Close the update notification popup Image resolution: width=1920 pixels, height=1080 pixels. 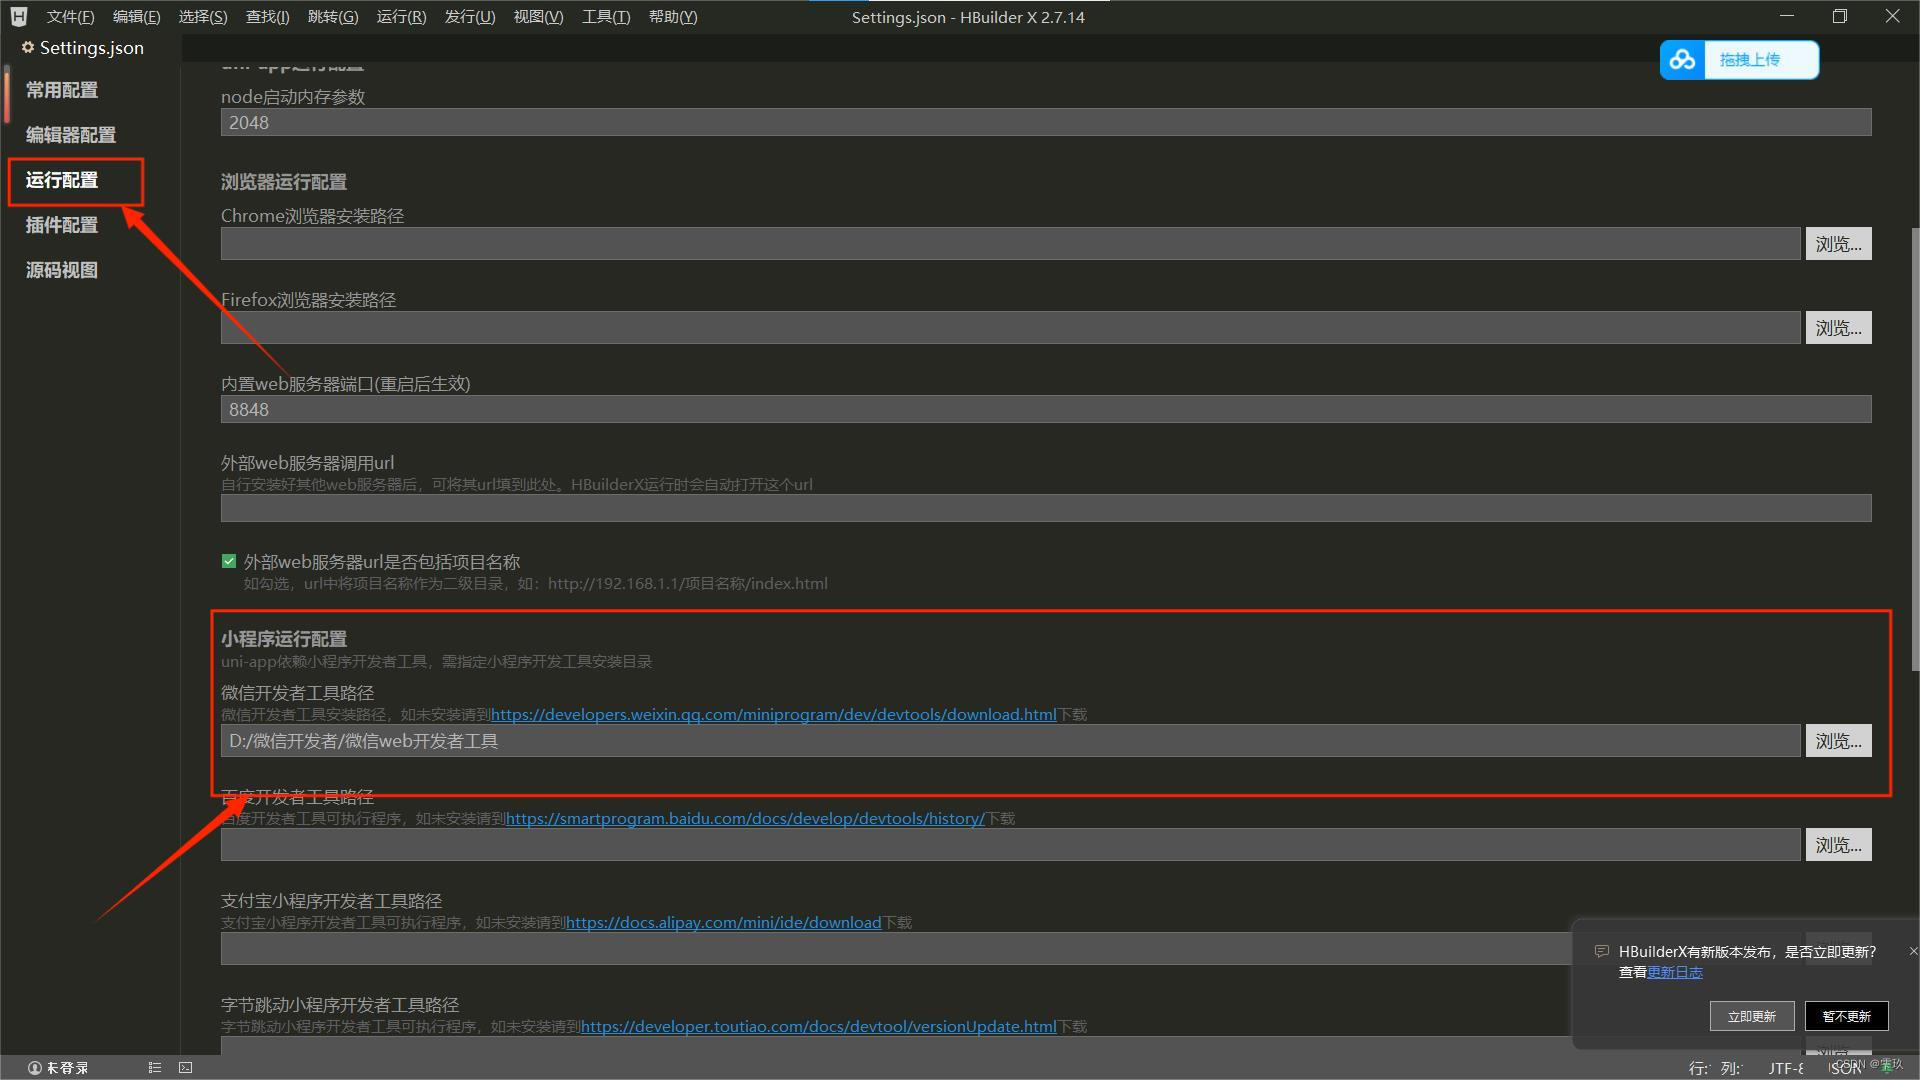1912,951
